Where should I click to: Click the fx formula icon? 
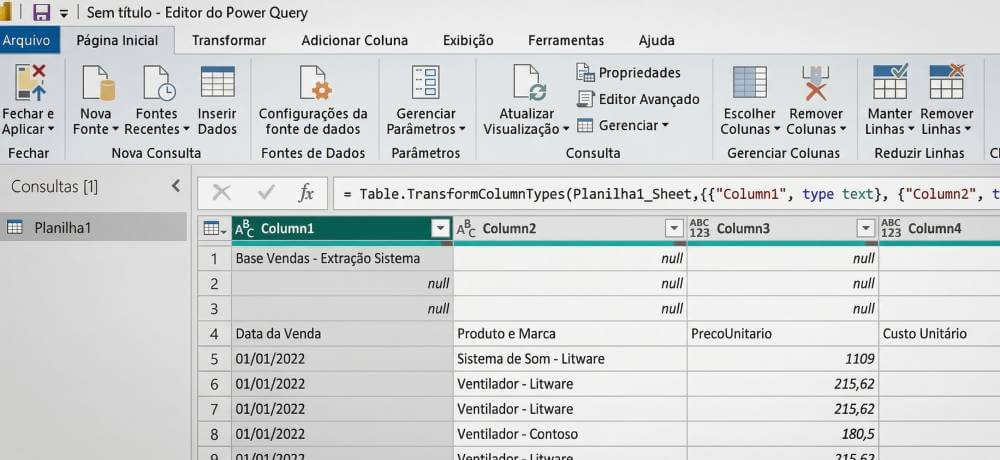pos(306,193)
